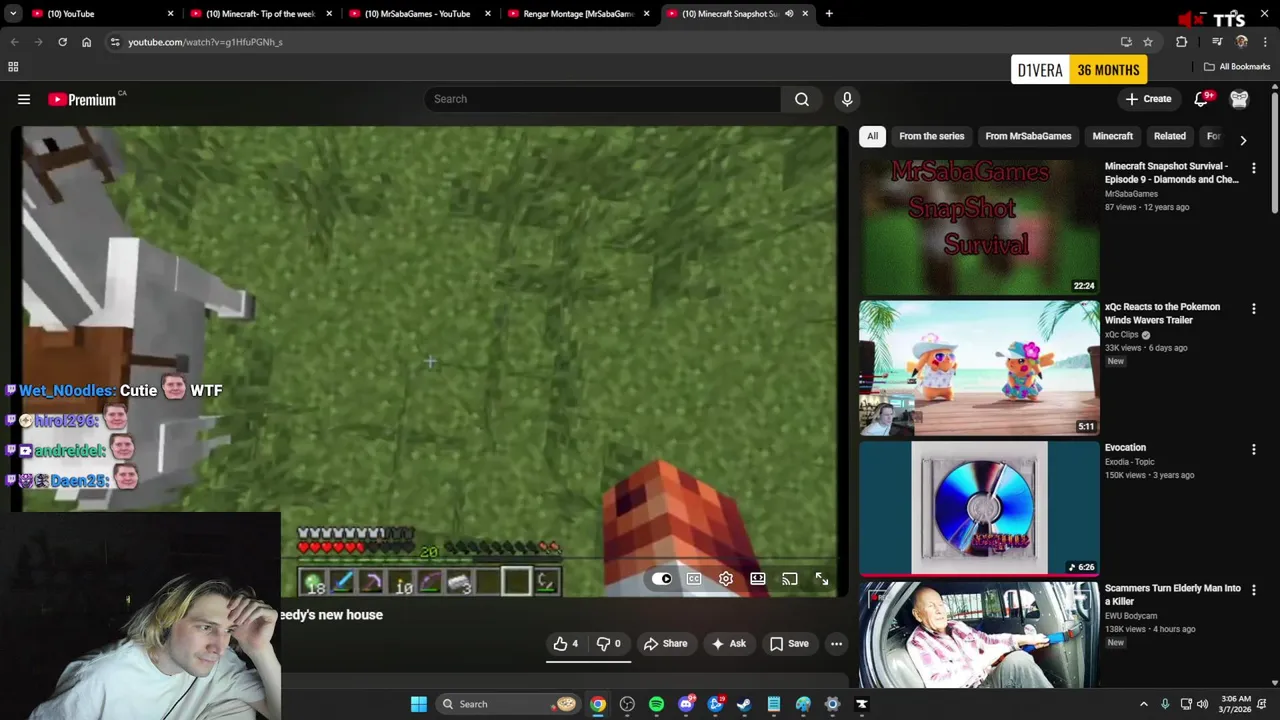The height and width of the screenshot is (720, 1280).
Task: Focus the YouTube search box
Action: (603, 99)
